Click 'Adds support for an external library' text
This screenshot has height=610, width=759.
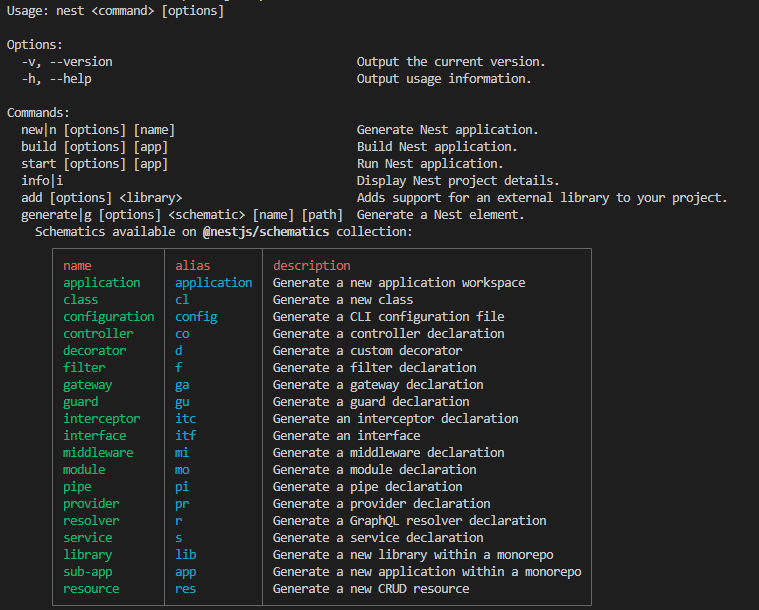[483, 198]
